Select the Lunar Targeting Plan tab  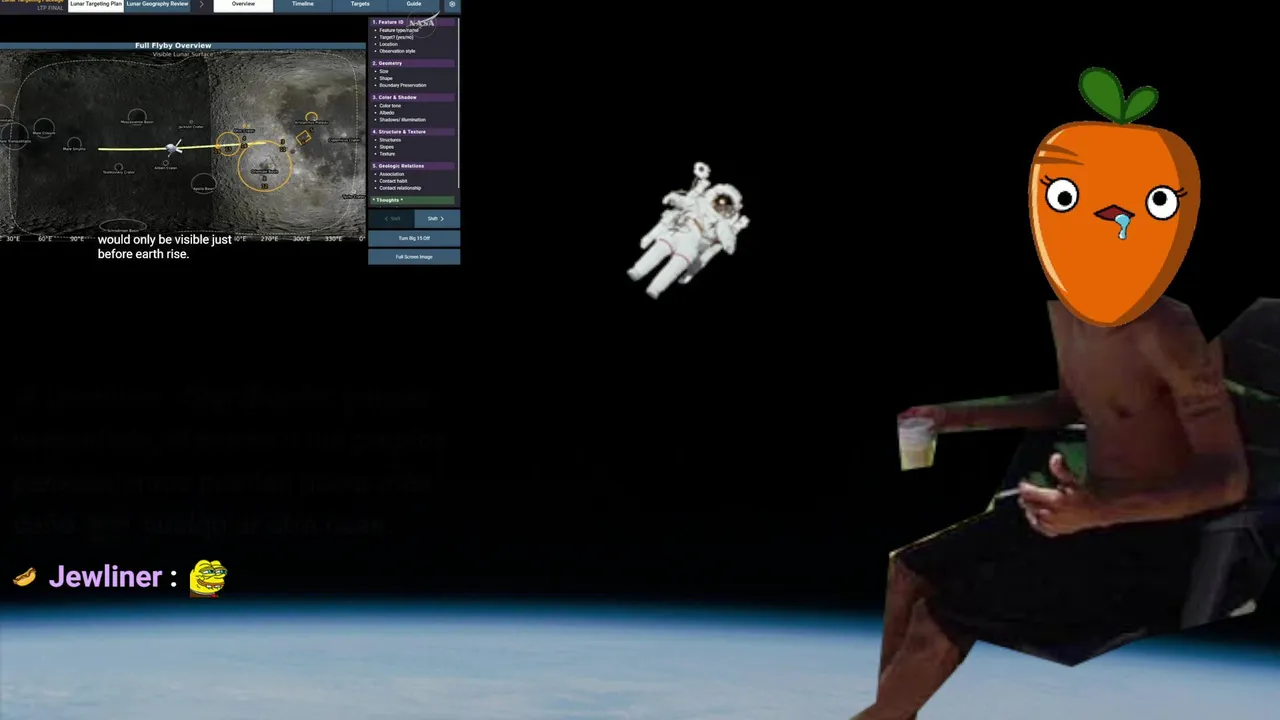click(x=96, y=4)
